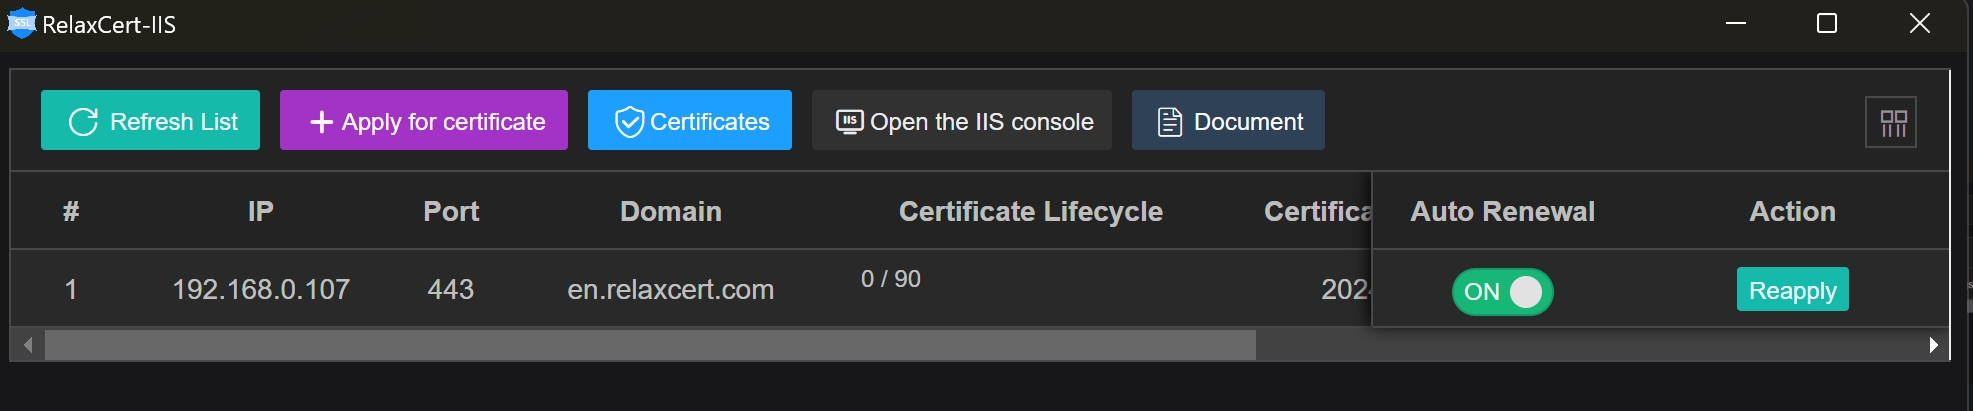Click the right arrow of horizontal scrollbar
Image resolution: width=1973 pixels, height=411 pixels.
(1934, 345)
